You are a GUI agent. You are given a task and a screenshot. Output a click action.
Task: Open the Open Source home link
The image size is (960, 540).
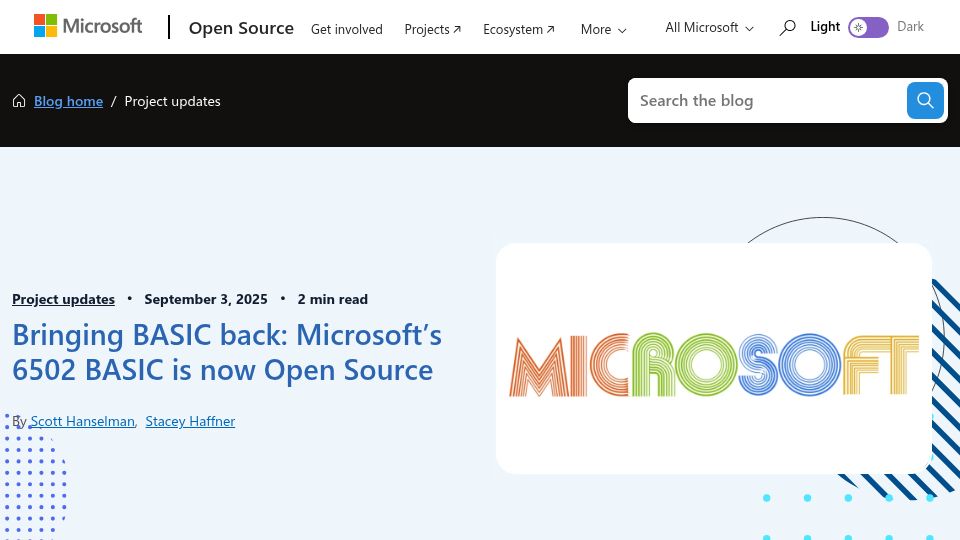point(241,28)
